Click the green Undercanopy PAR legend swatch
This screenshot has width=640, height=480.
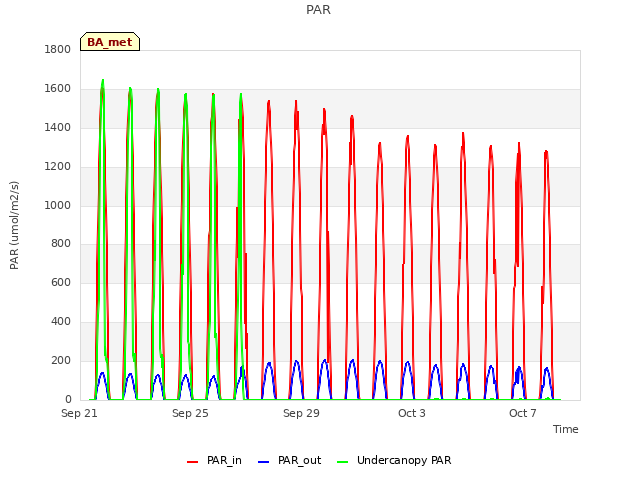[x=343, y=462]
